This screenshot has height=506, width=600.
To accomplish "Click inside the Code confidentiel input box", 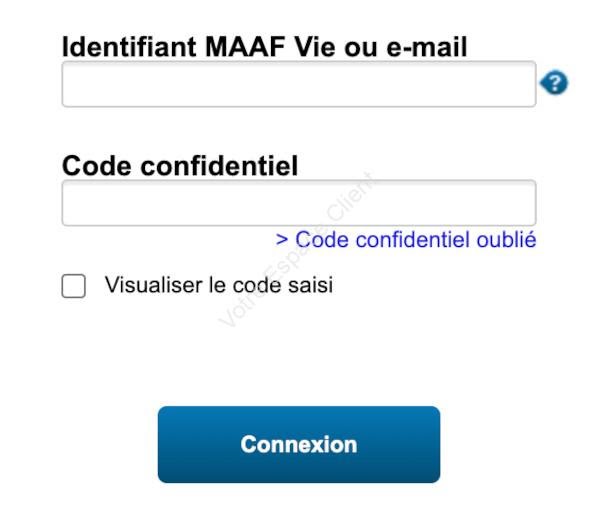I will [299, 203].
